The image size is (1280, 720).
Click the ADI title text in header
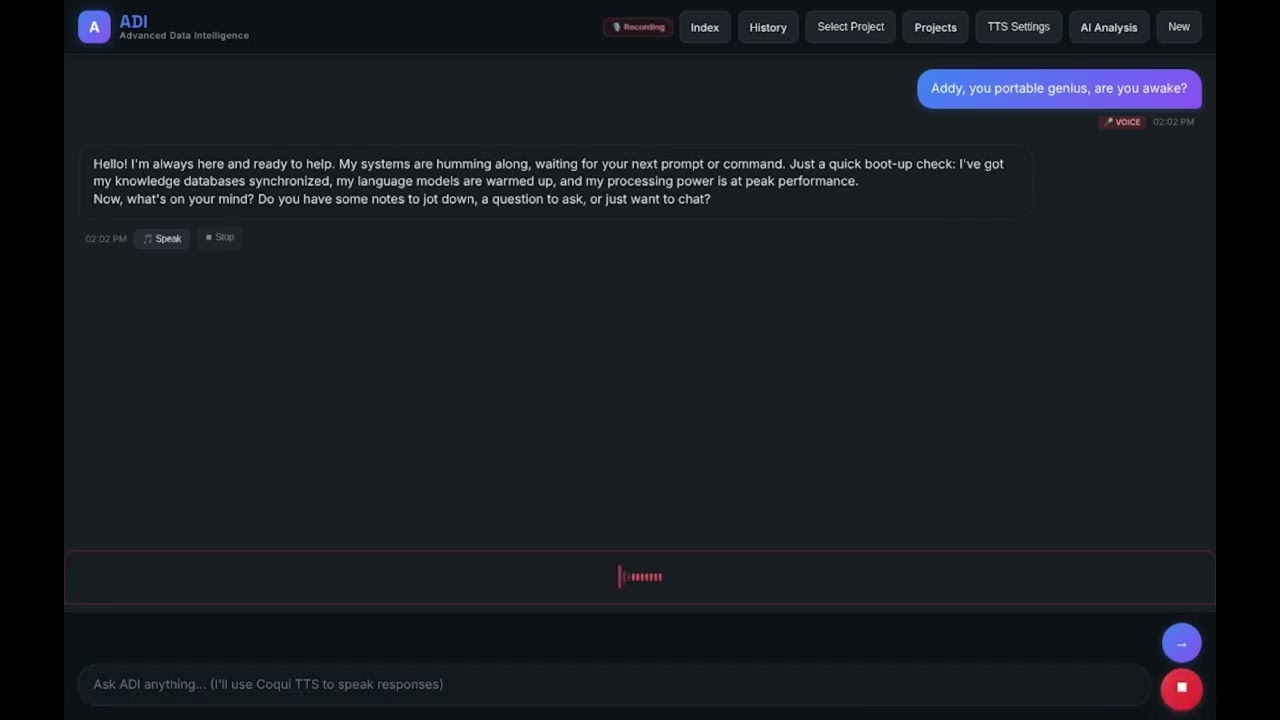point(133,21)
